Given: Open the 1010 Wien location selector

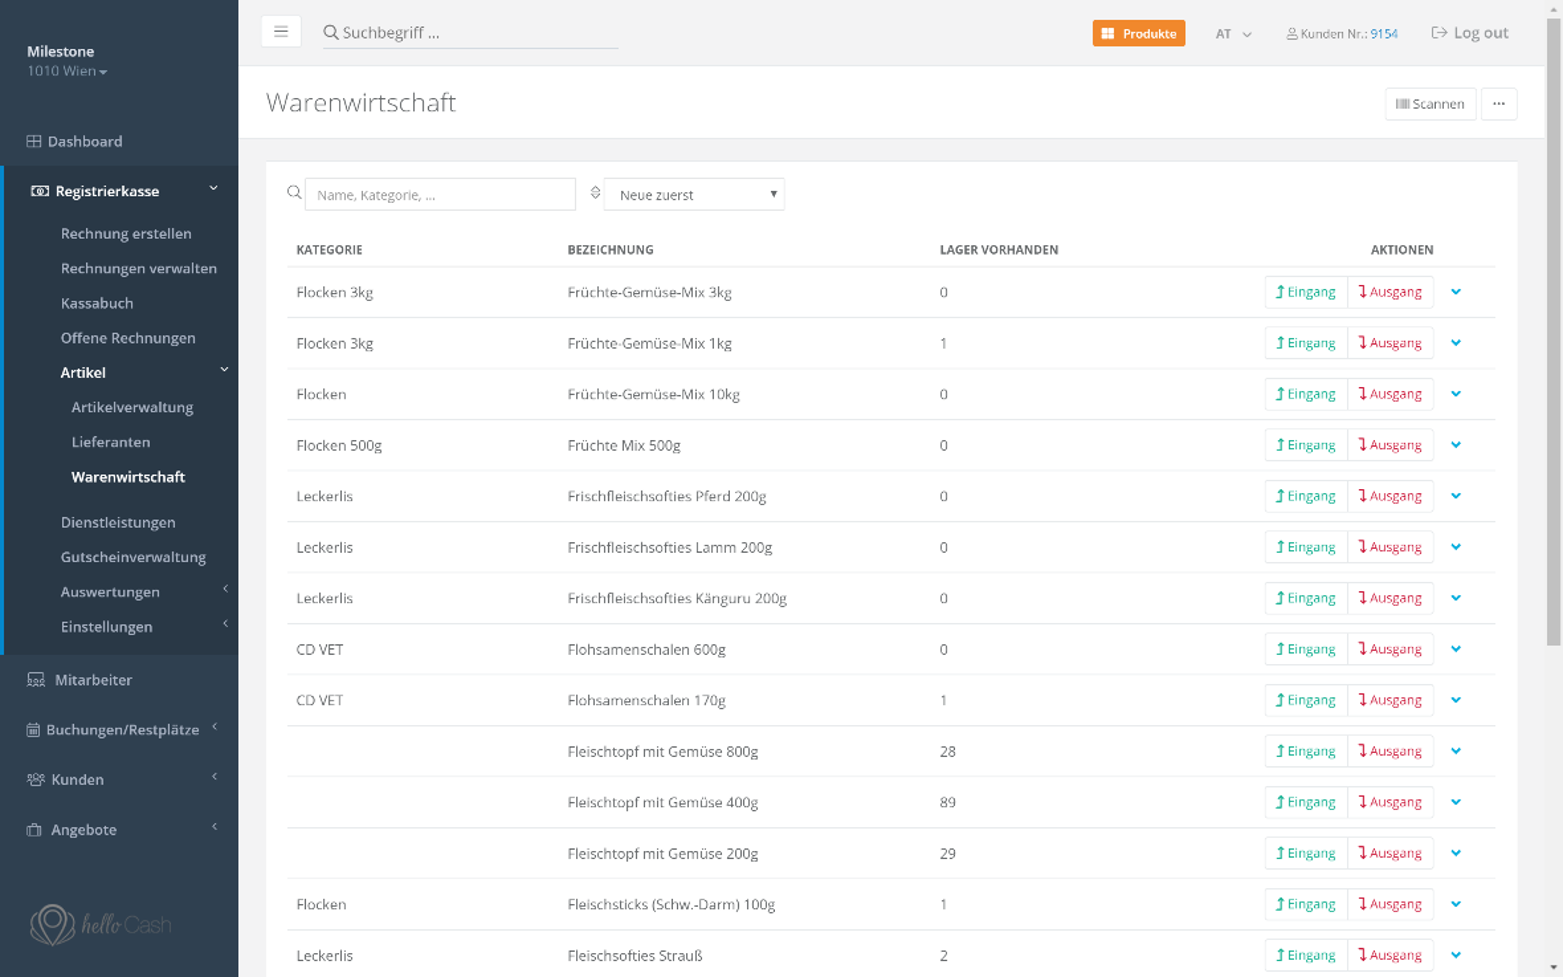Looking at the screenshot, I should 67,71.
